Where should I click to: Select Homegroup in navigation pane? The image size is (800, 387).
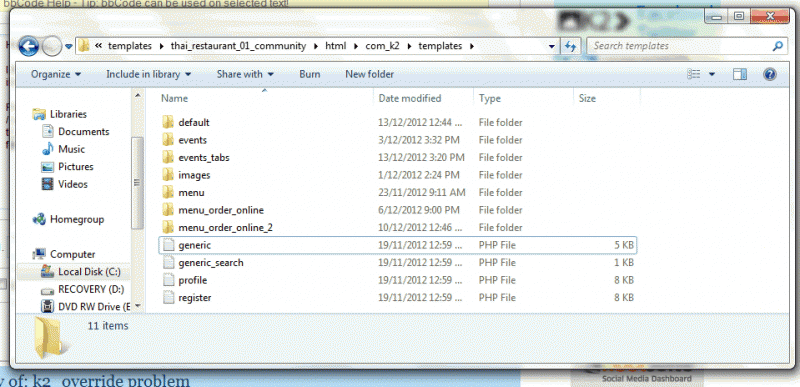(x=77, y=219)
